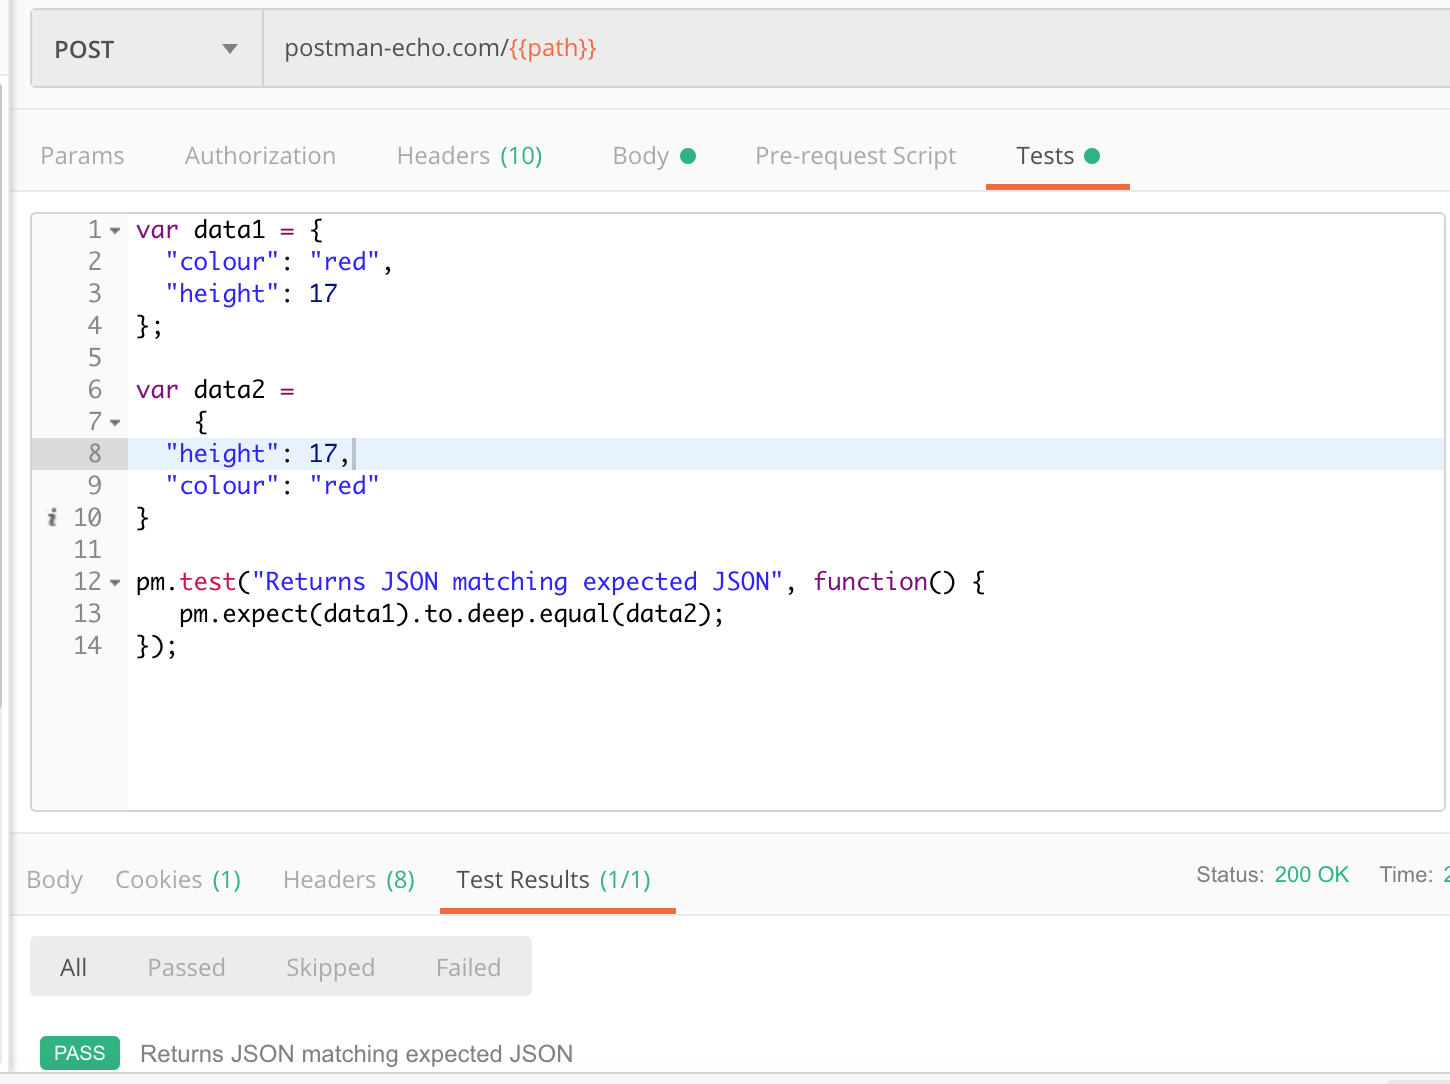Click the "height": 17, text on line 8
Screen dimensions: 1450x1084
pos(258,454)
